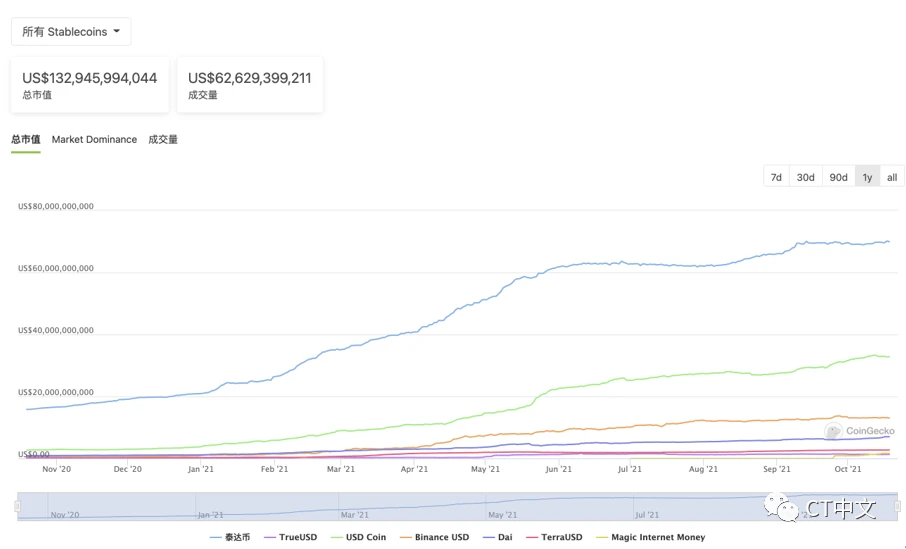Select the 90d time range
This screenshot has height=549, width=906.
pos(838,177)
